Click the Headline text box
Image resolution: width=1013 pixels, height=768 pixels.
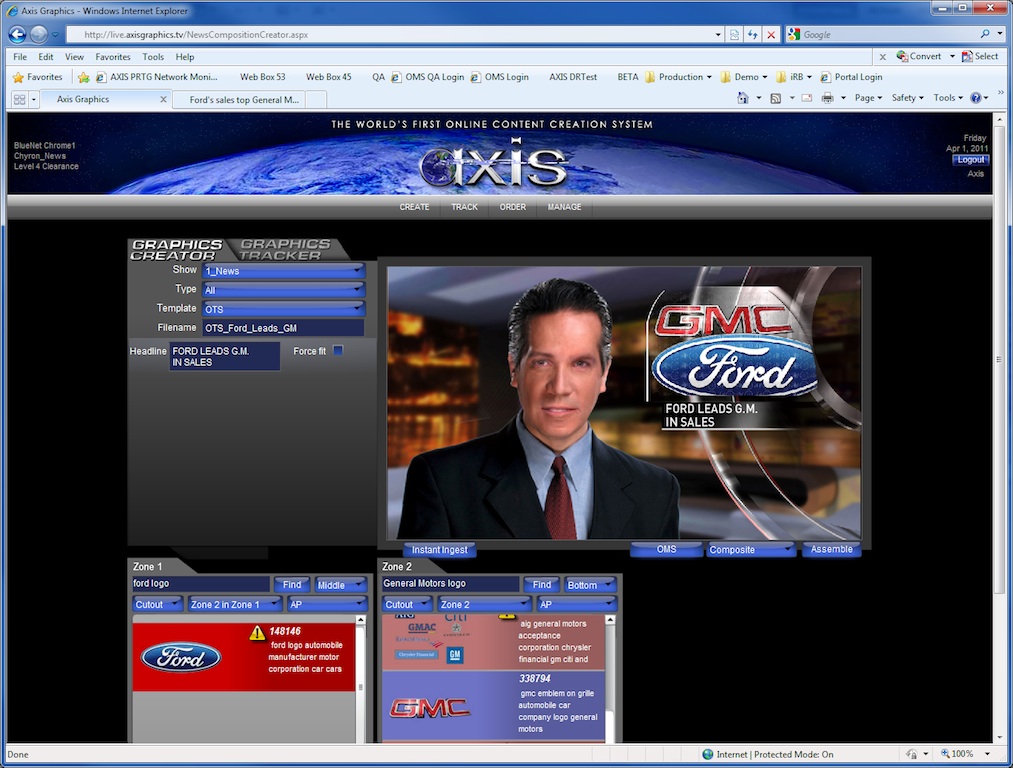click(225, 357)
